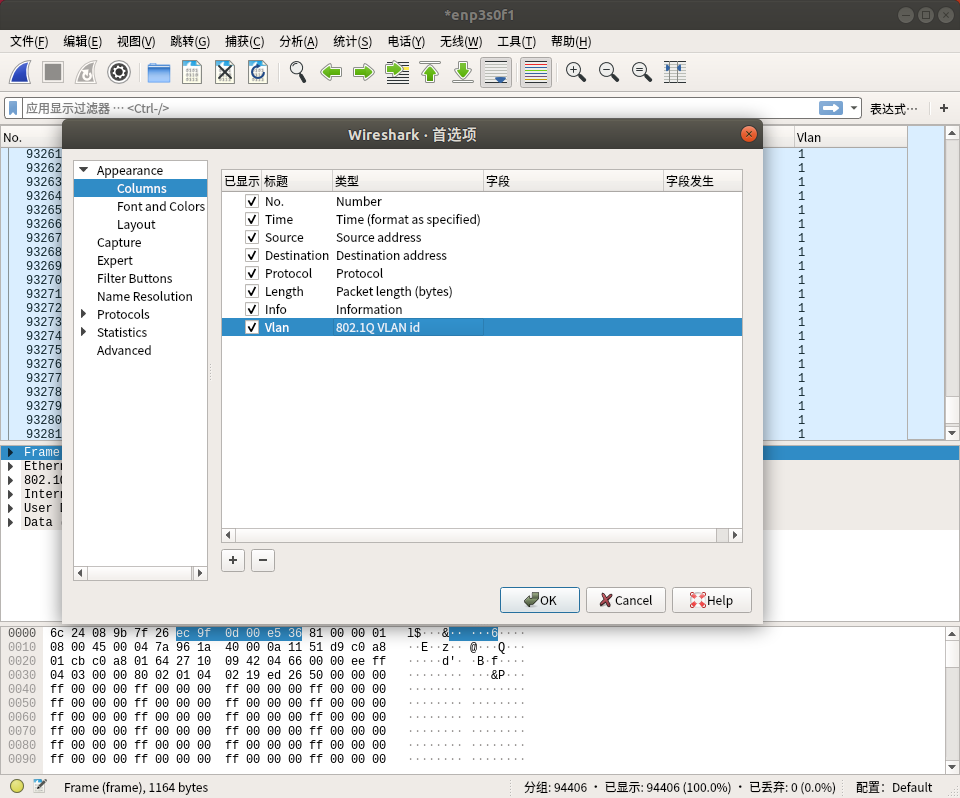The height and width of the screenshot is (798, 960).
Task: Apply display filter arrow button
Action: point(831,108)
